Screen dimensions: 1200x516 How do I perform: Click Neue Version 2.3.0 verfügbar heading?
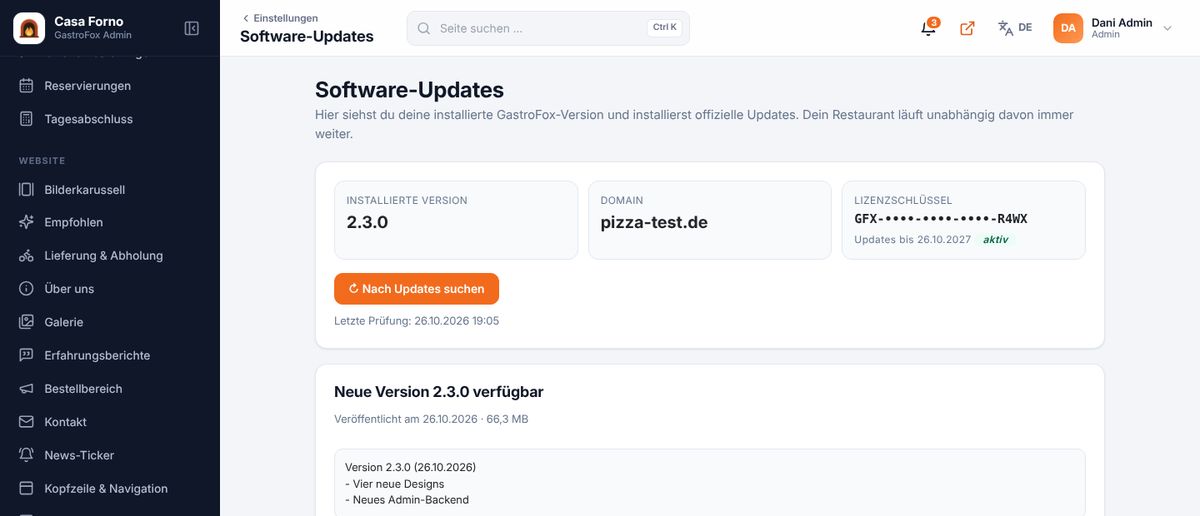439,392
